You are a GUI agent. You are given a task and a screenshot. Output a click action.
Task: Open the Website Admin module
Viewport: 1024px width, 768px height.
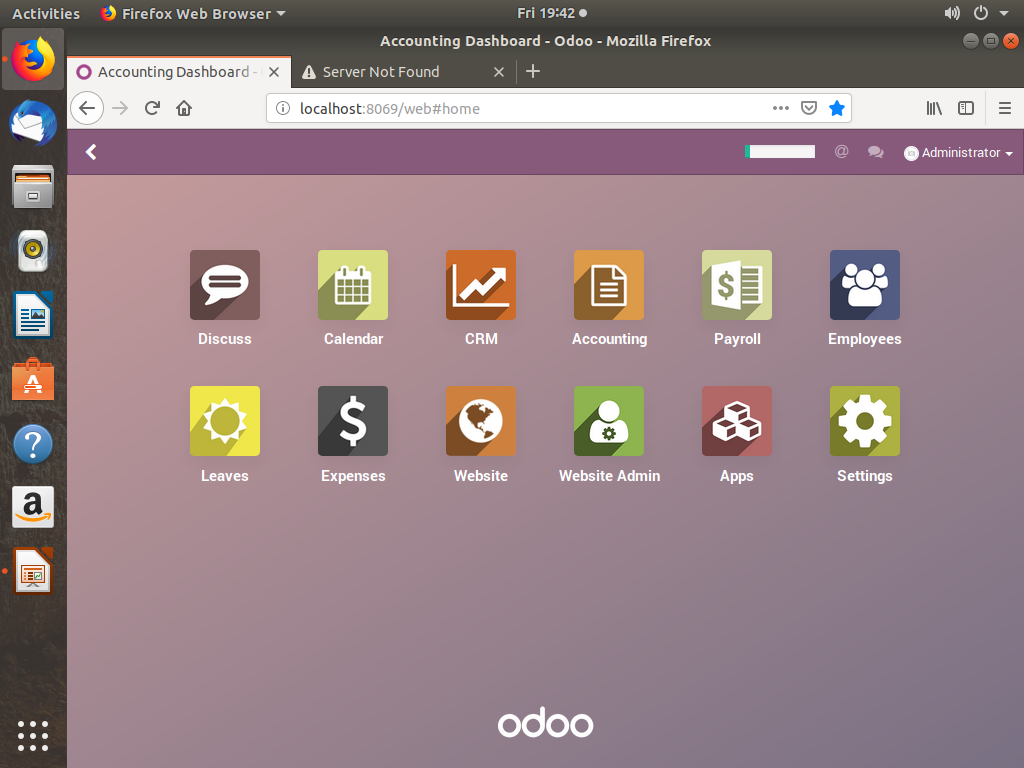click(609, 421)
